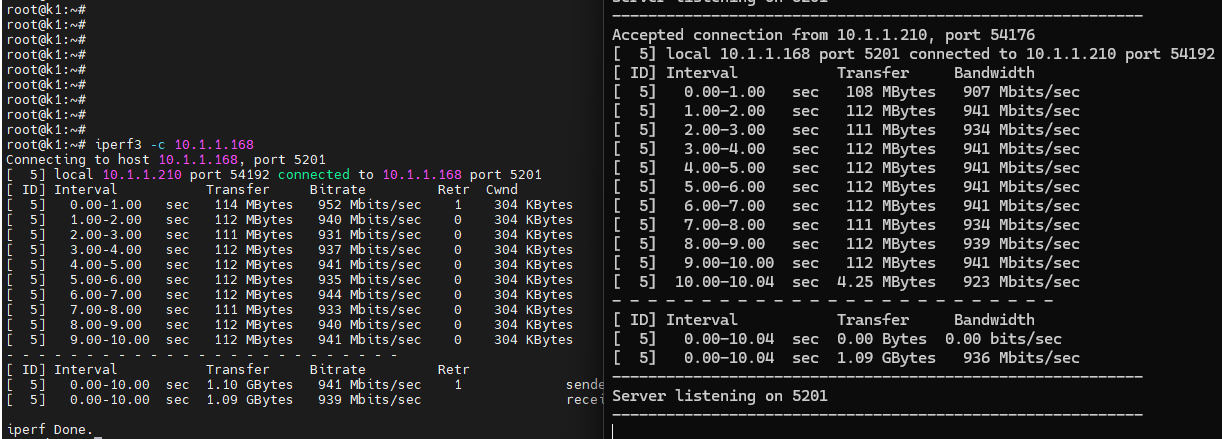Click the '4.25 MBytes' transfer value
The width and height of the screenshot is (1222, 439).
886,281
